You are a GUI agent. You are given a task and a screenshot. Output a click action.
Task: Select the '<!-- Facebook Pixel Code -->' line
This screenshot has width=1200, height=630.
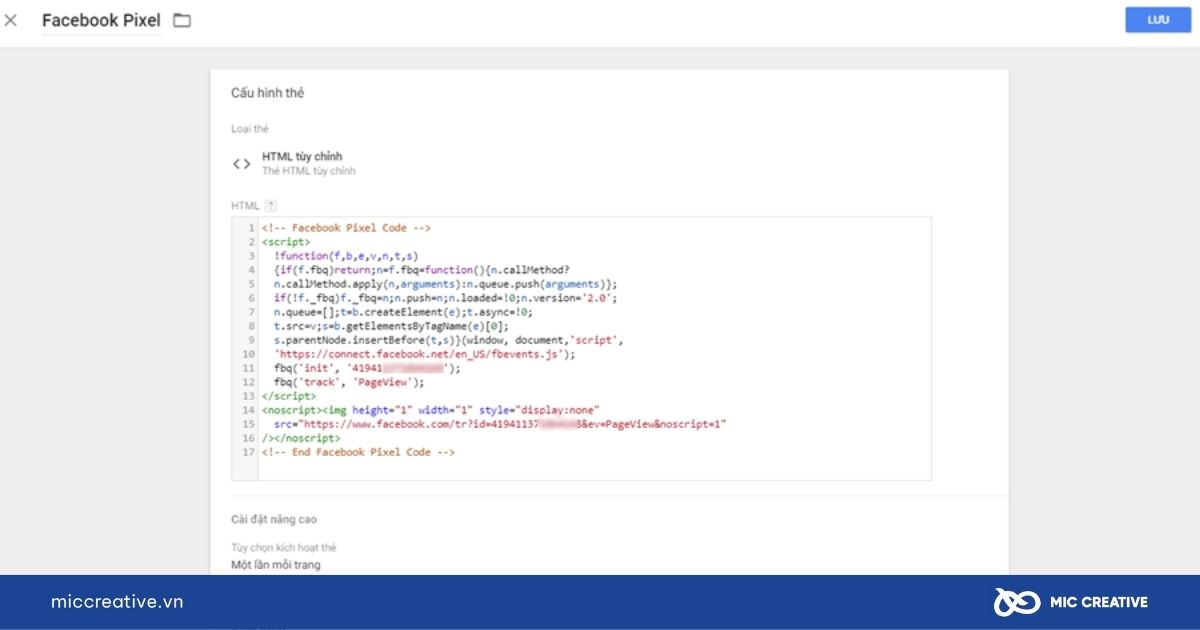pos(346,228)
